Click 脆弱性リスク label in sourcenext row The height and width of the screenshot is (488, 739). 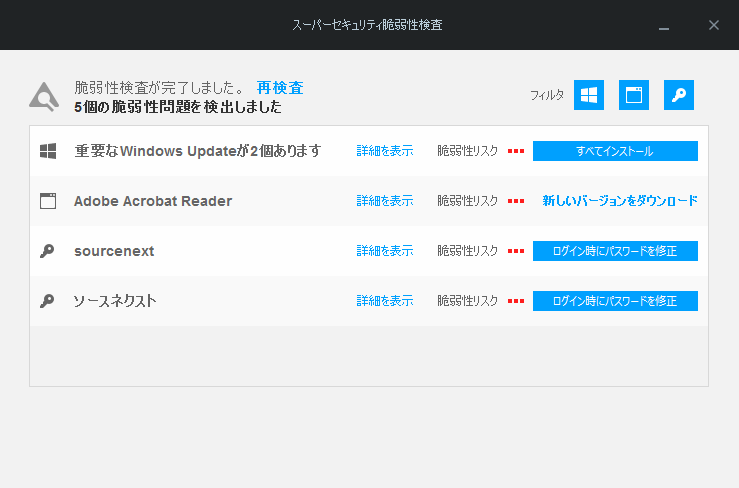tap(468, 251)
